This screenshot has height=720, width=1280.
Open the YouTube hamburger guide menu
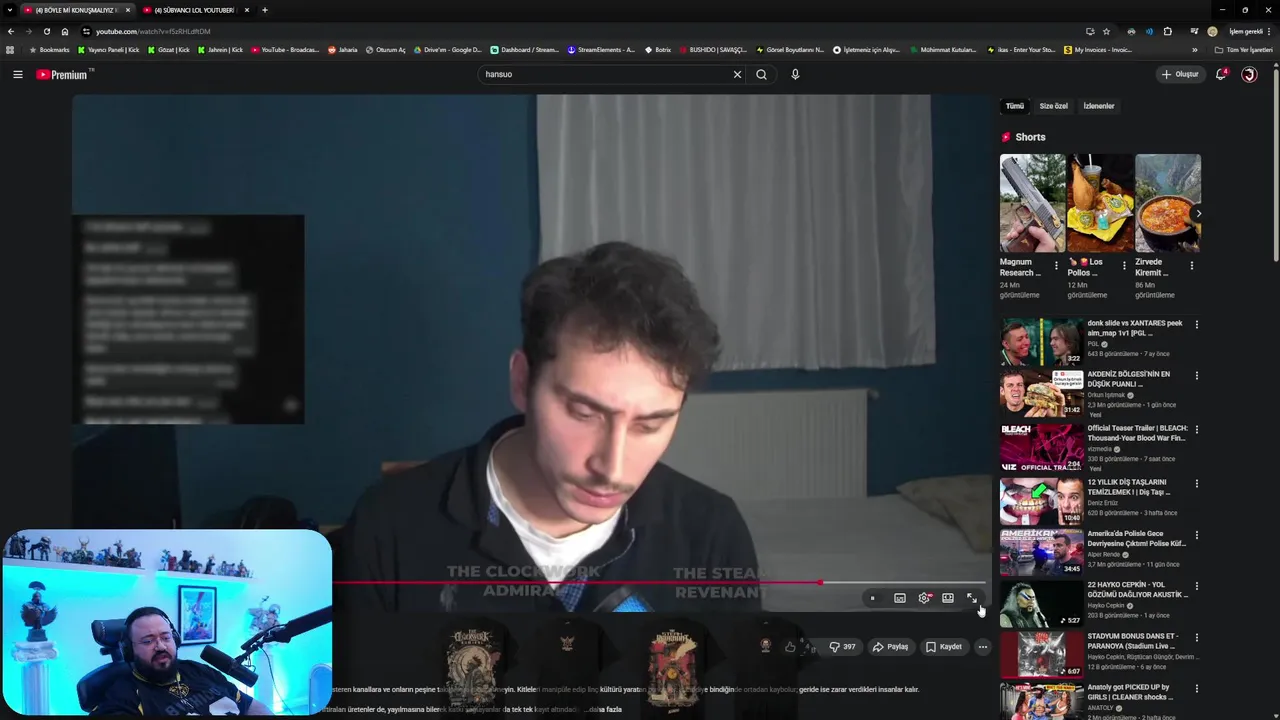coord(17,74)
